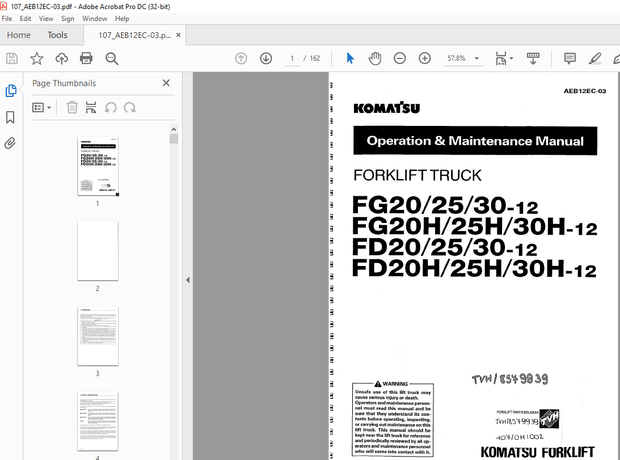Select the highlighter pen tool
This screenshot has width=620, height=460.
point(595,59)
